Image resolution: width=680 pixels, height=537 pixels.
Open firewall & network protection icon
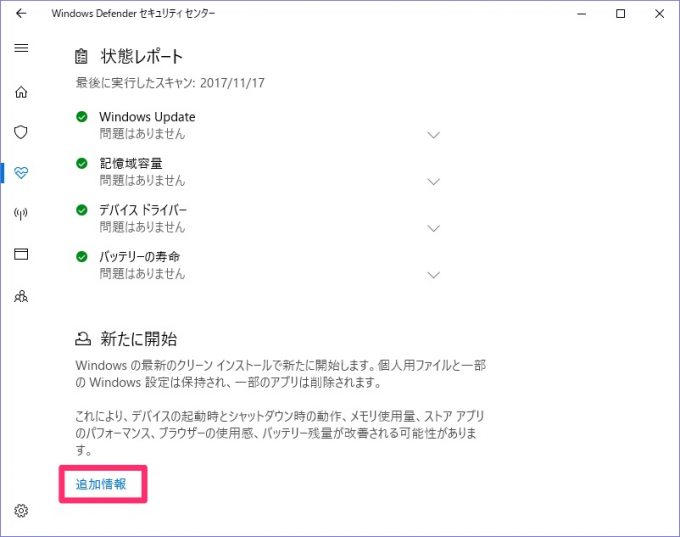click(21, 213)
